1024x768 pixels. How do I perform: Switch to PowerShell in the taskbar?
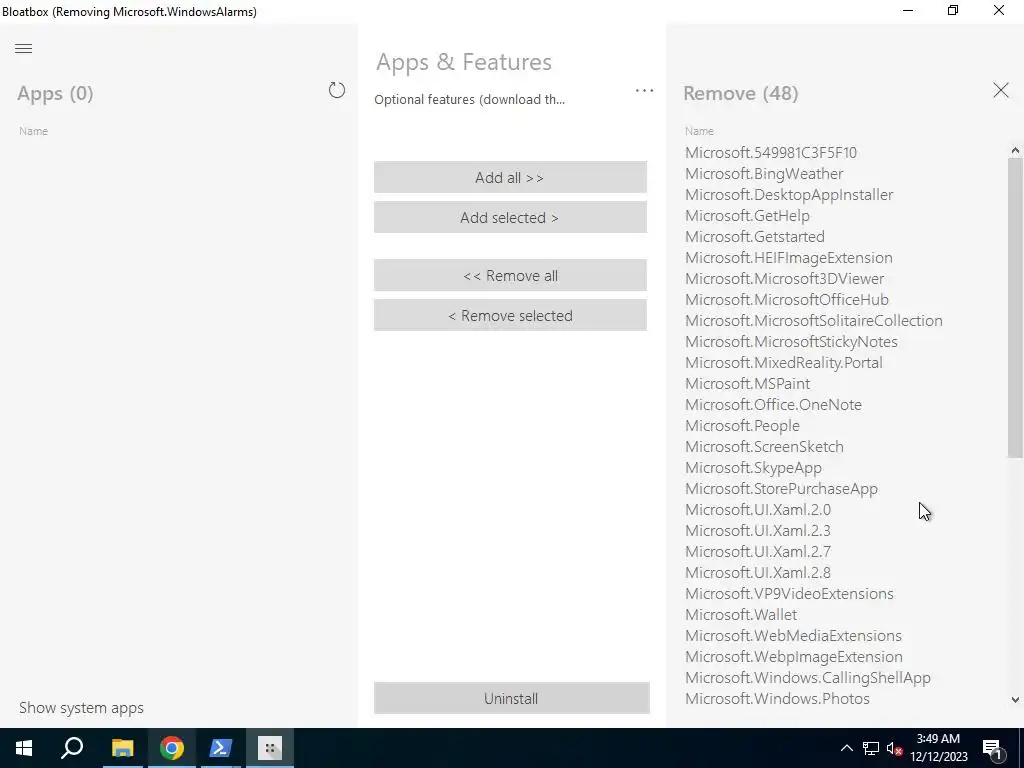[220, 748]
